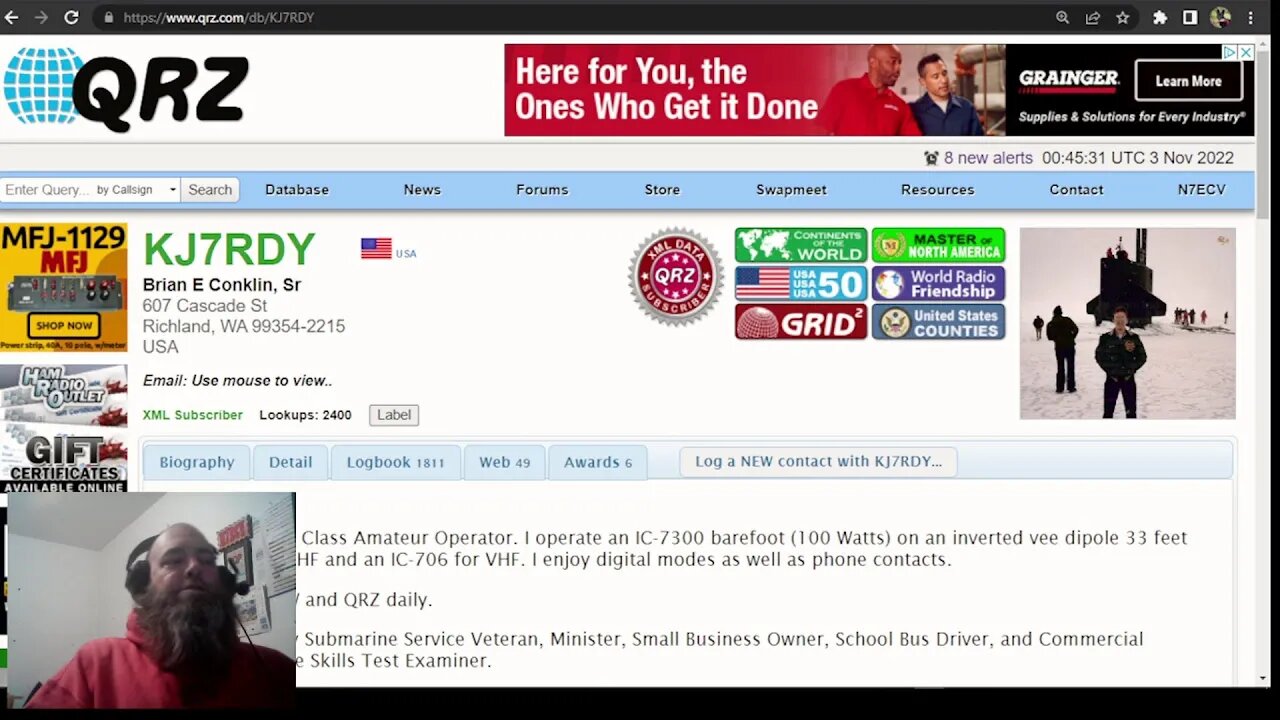This screenshot has height=720, width=1280.
Task: Click 'Log a NEW contact with KJ7RDY' button
Action: 818,461
